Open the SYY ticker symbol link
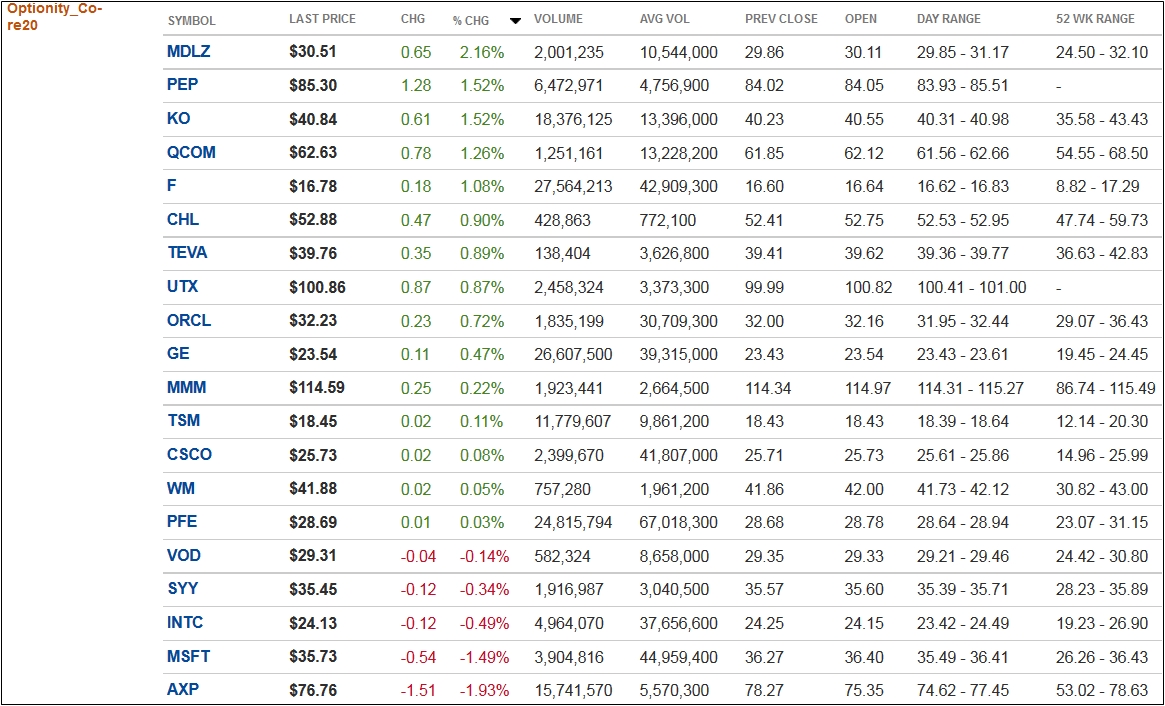Viewport: 1165px width, 706px height. (183, 589)
